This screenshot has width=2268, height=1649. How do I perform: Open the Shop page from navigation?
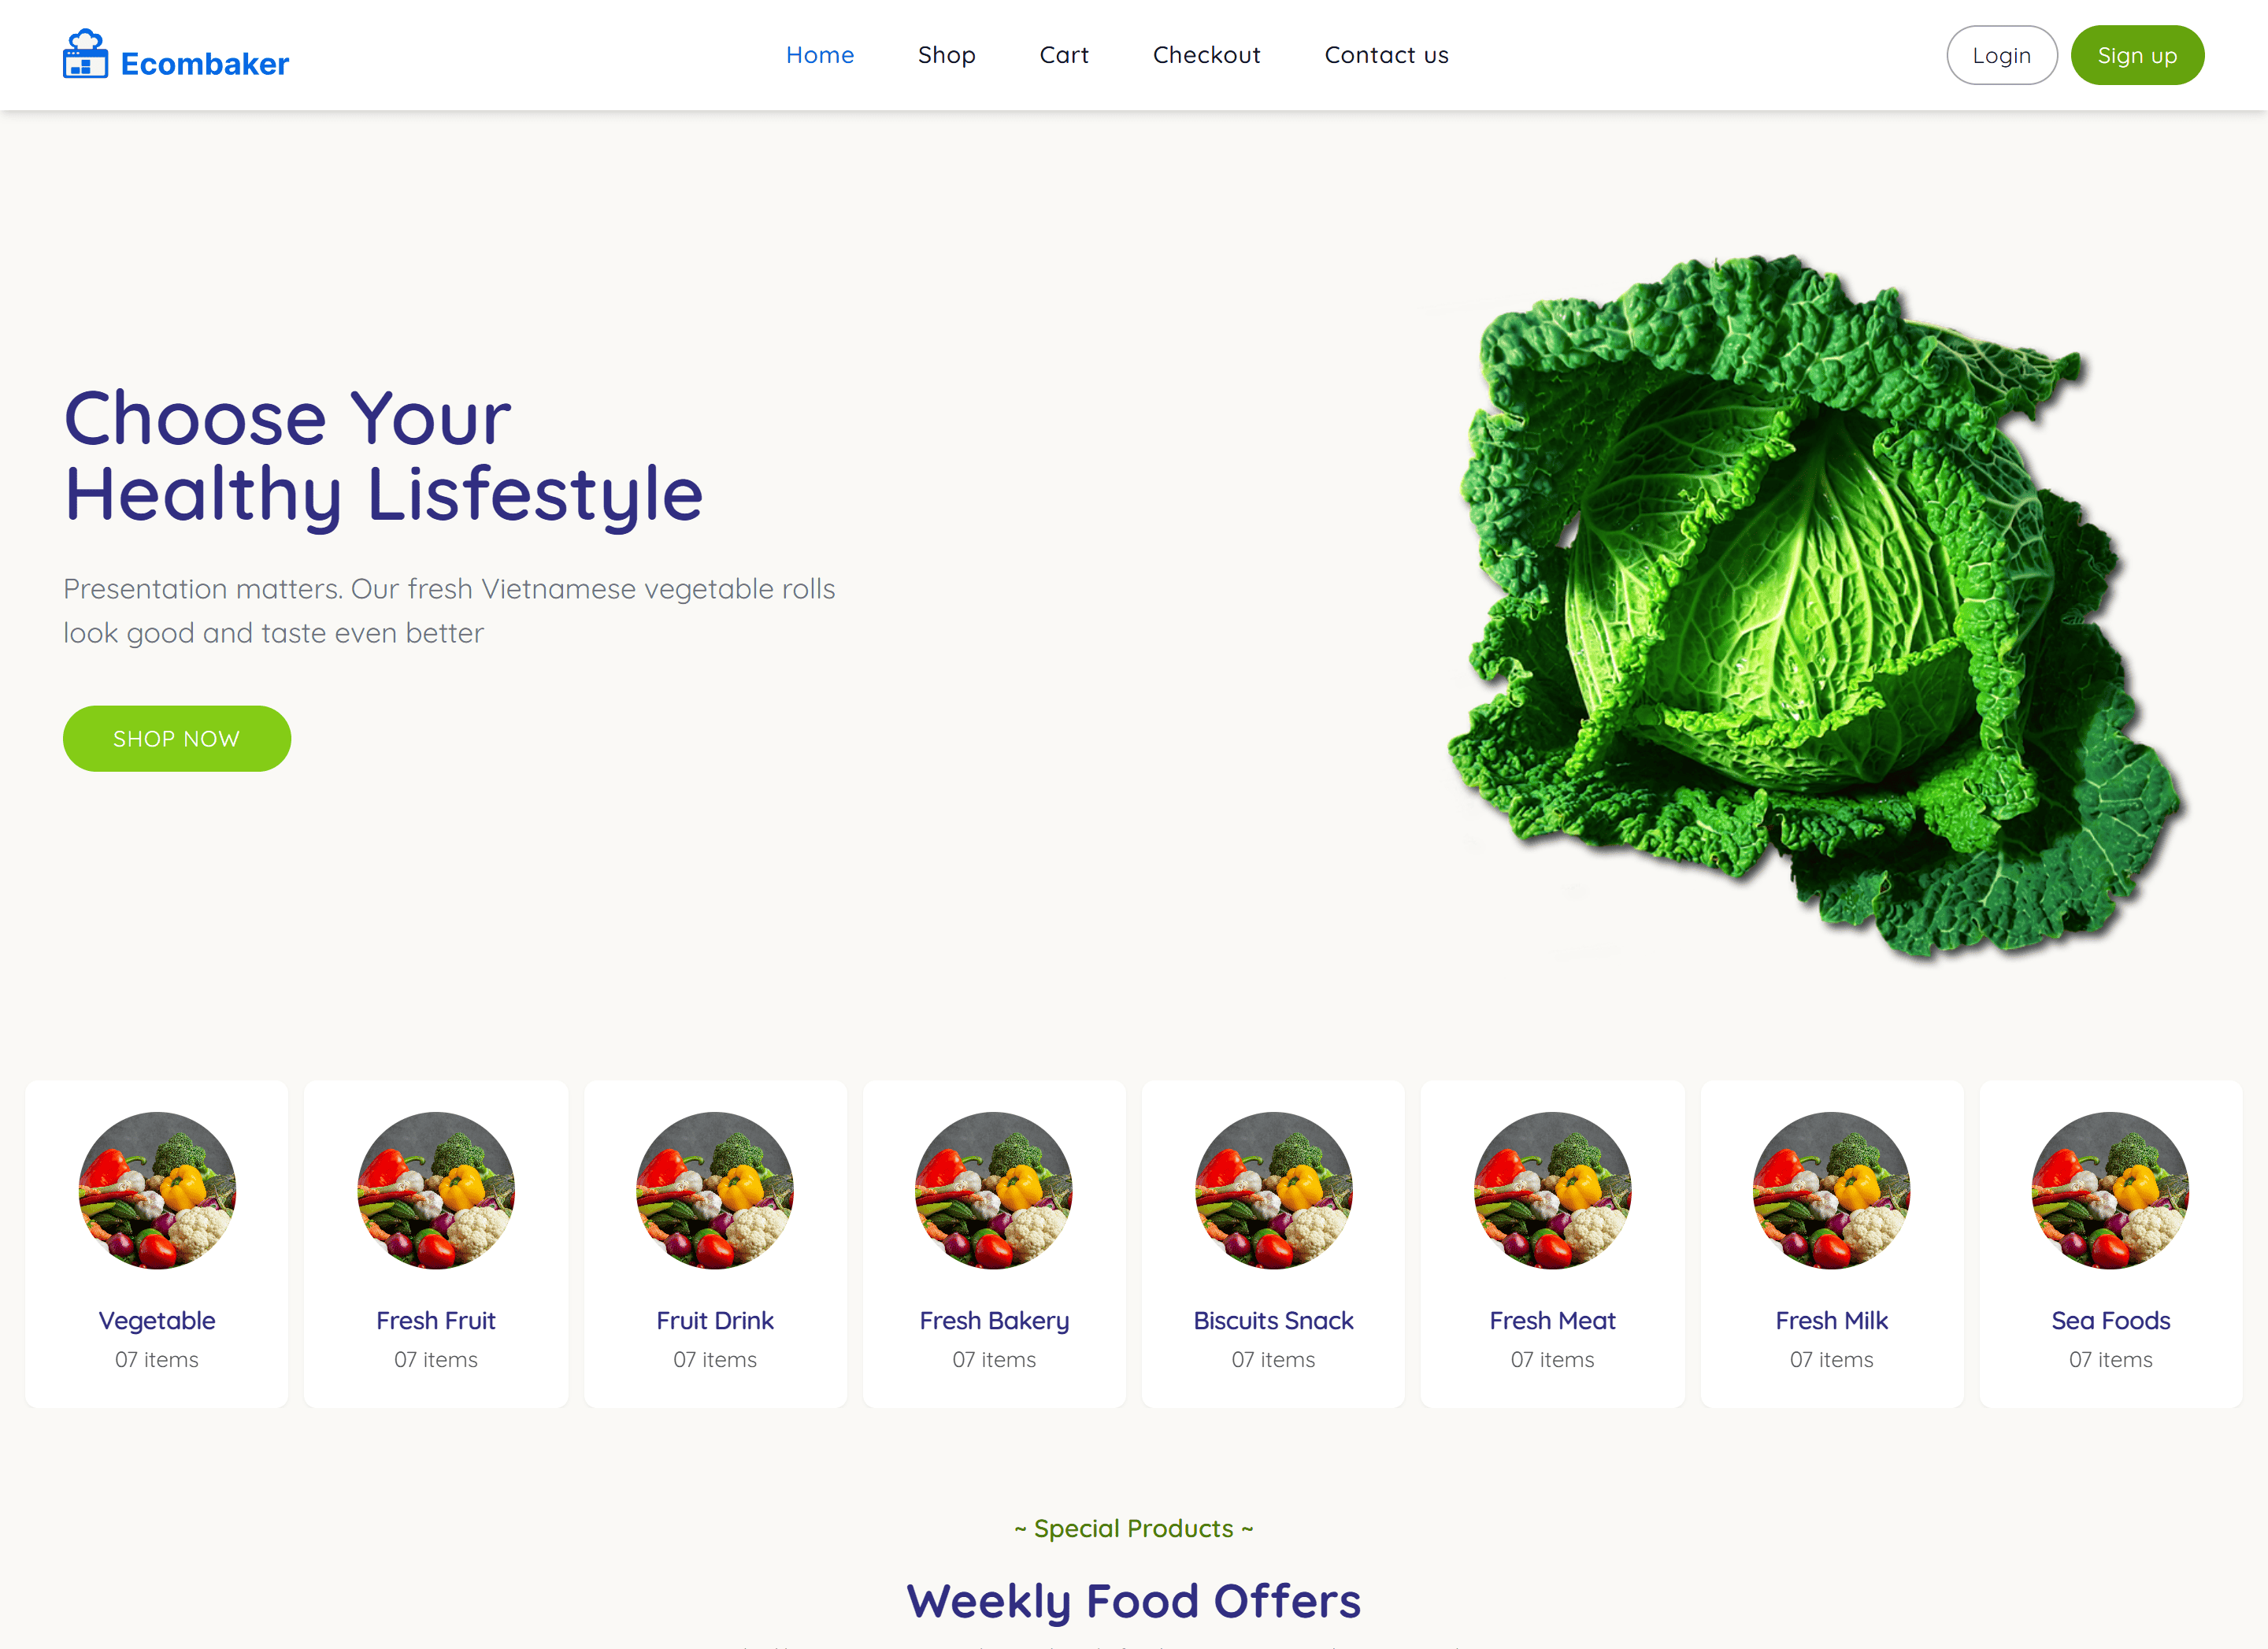click(947, 55)
